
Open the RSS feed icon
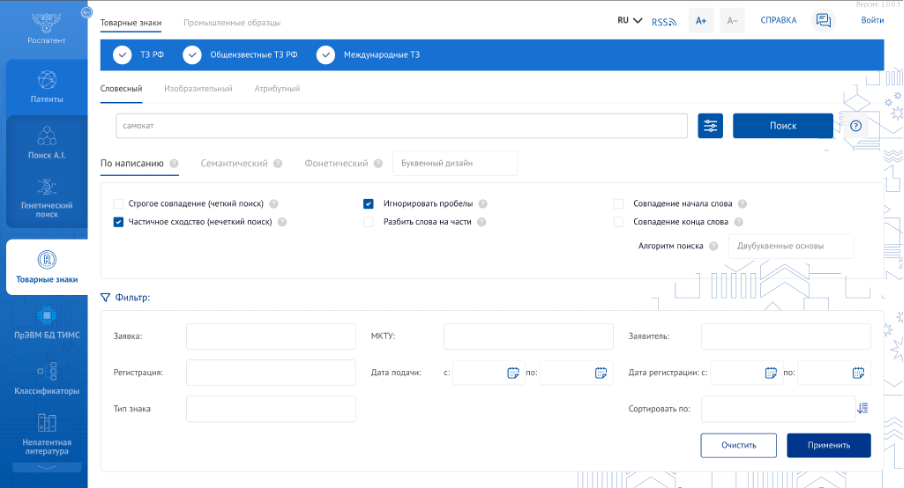click(x=664, y=21)
